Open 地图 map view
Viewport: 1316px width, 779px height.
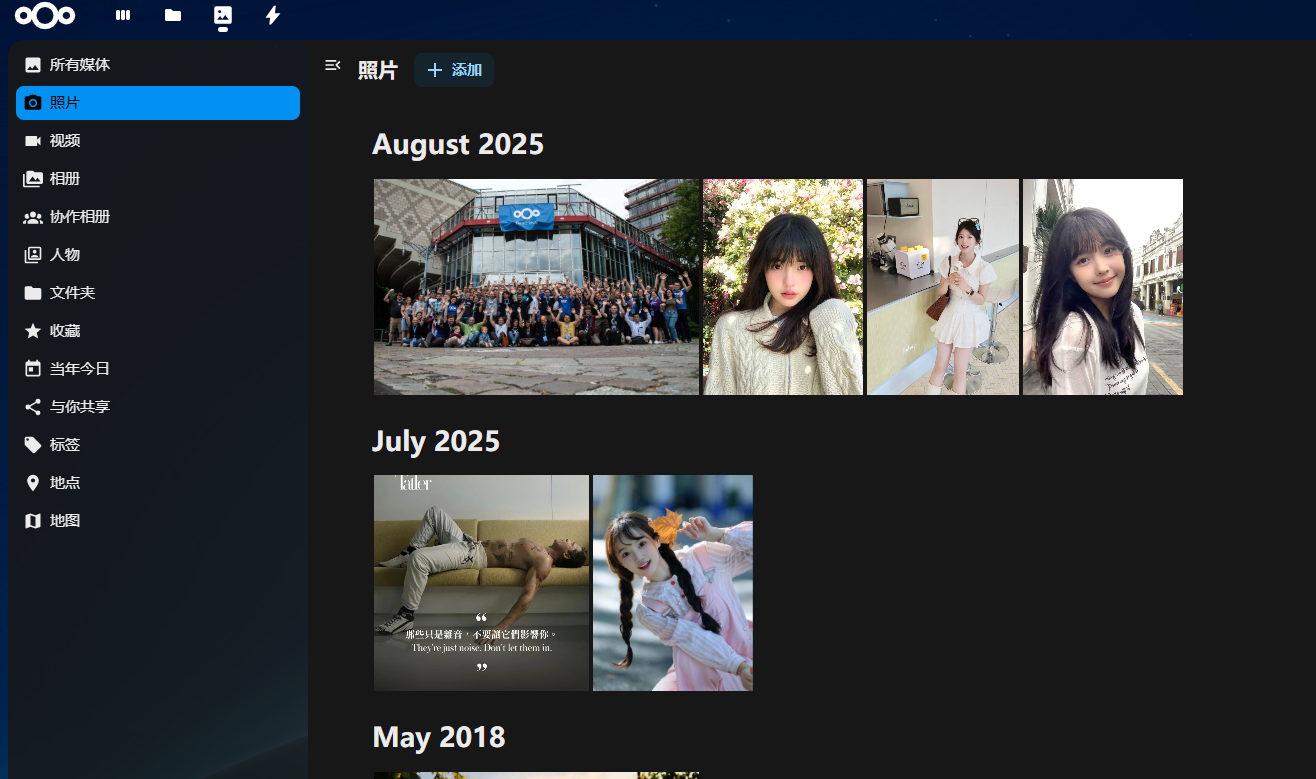[158, 521]
